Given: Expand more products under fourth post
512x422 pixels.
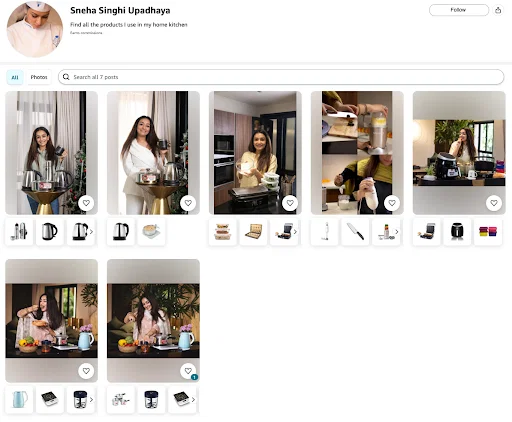Looking at the screenshot, I should click(x=397, y=232).
